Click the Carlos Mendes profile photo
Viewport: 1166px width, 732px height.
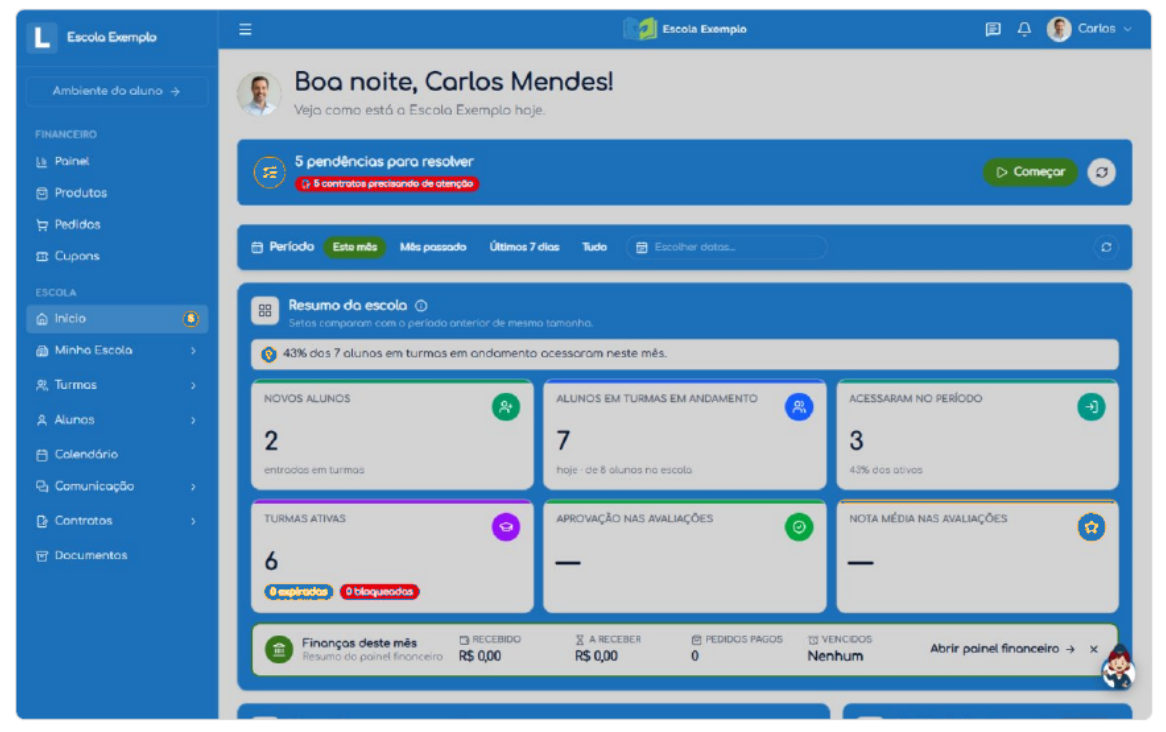[x=259, y=94]
